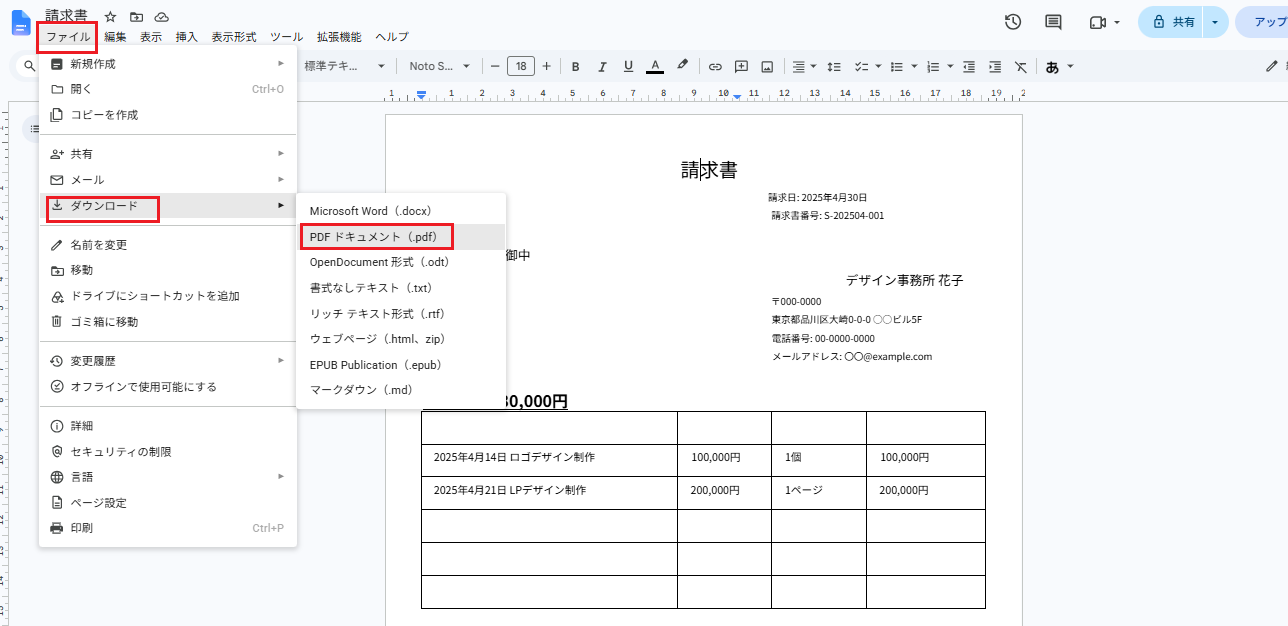Add a comment with comment icon

tap(741, 67)
